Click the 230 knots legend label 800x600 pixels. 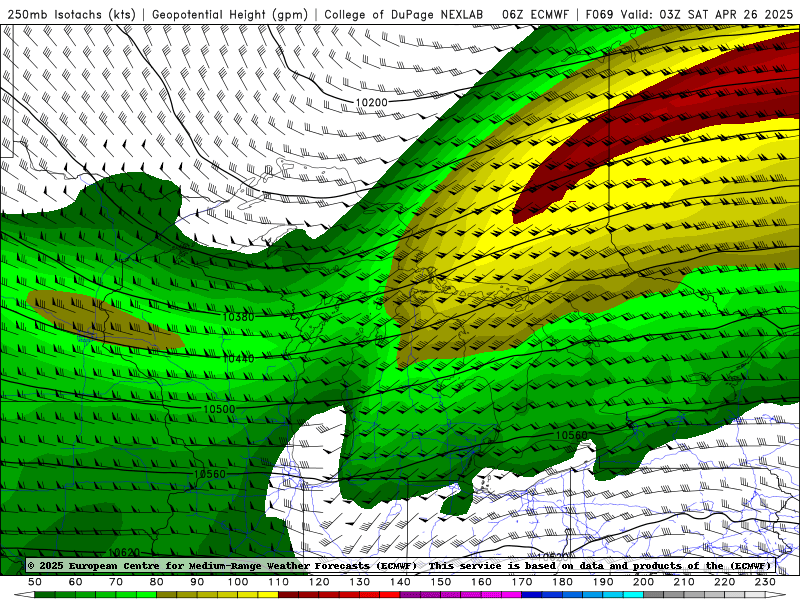coord(765,582)
